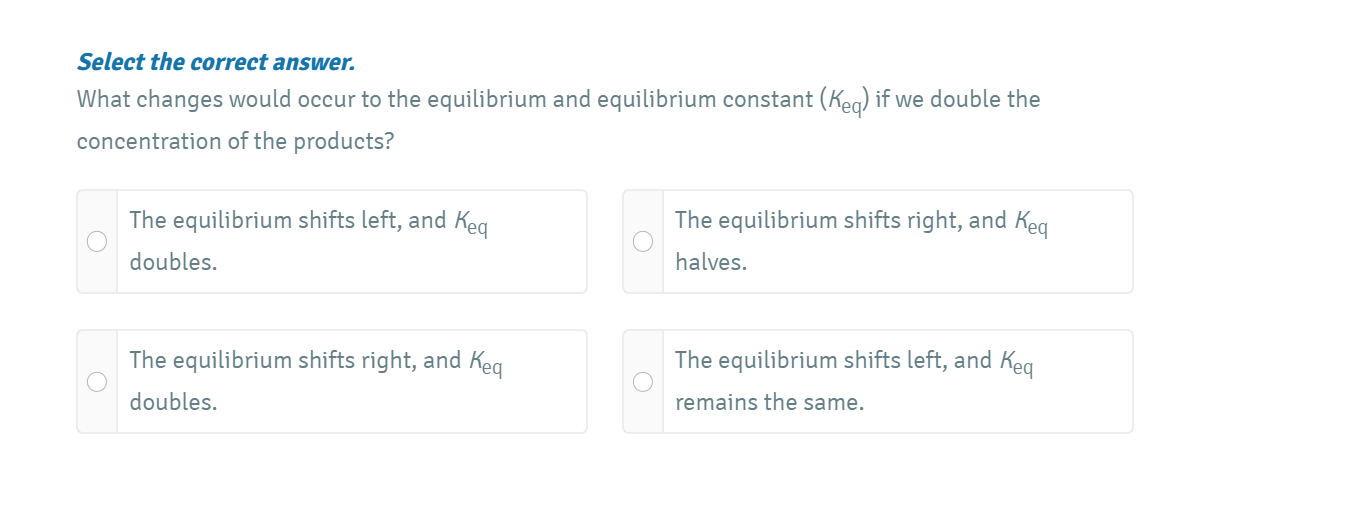Click the 'remains the same.' text
Viewport: 1357px width, 520px height.
coord(769,403)
